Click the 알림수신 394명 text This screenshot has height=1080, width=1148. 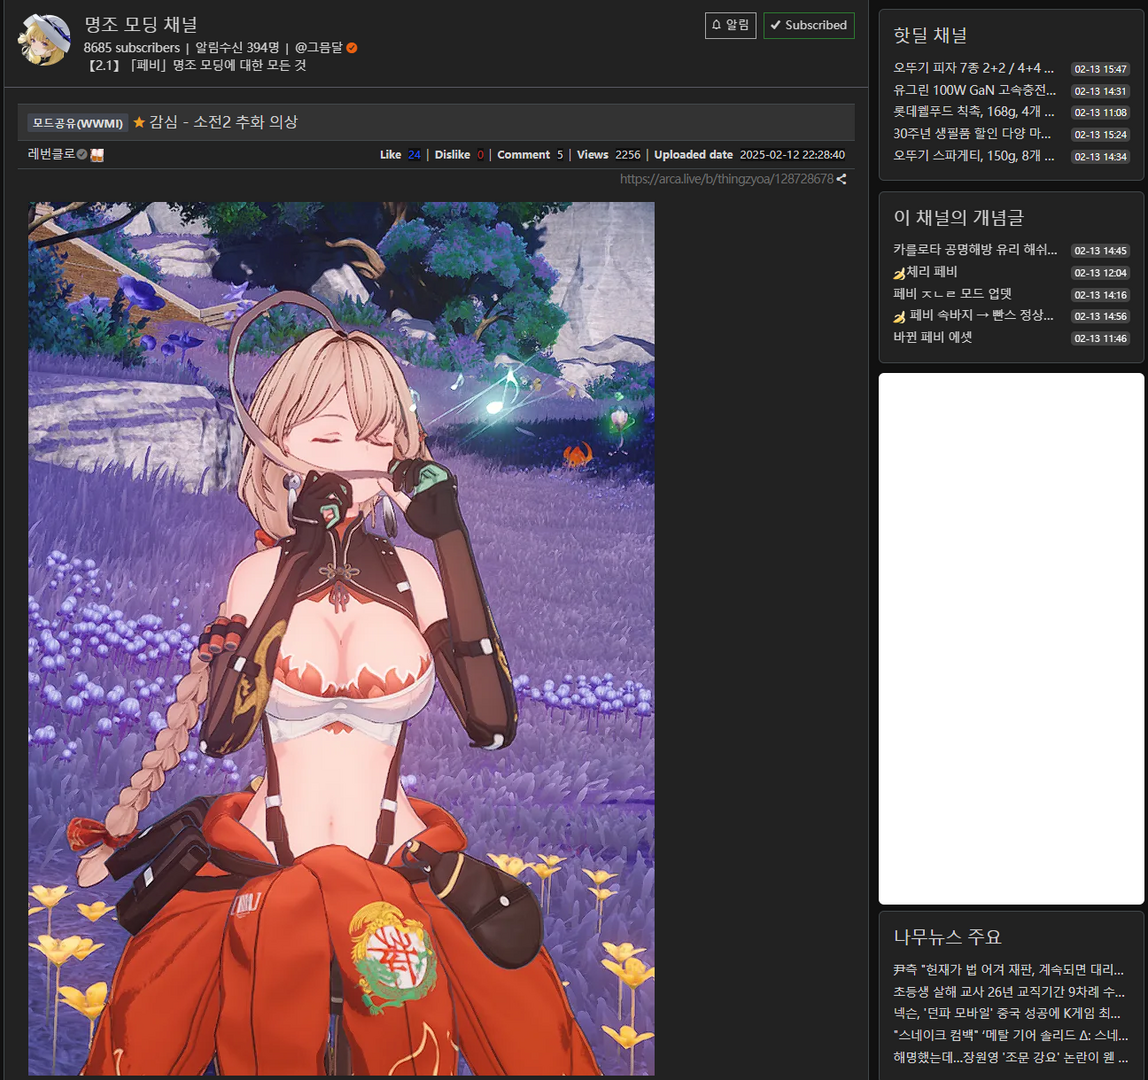[x=237, y=48]
